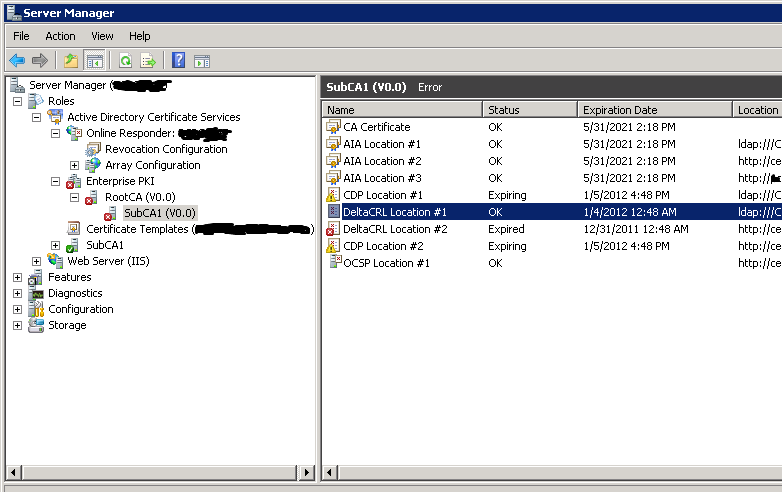
Task: Expand the Features node
Action: 17,278
